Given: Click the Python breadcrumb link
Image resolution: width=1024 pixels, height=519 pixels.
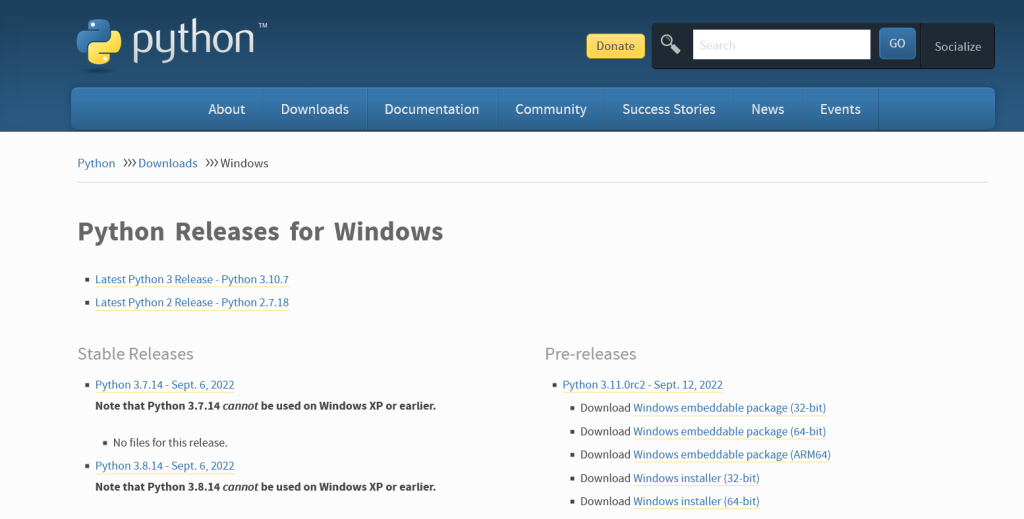Looking at the screenshot, I should click(x=96, y=163).
